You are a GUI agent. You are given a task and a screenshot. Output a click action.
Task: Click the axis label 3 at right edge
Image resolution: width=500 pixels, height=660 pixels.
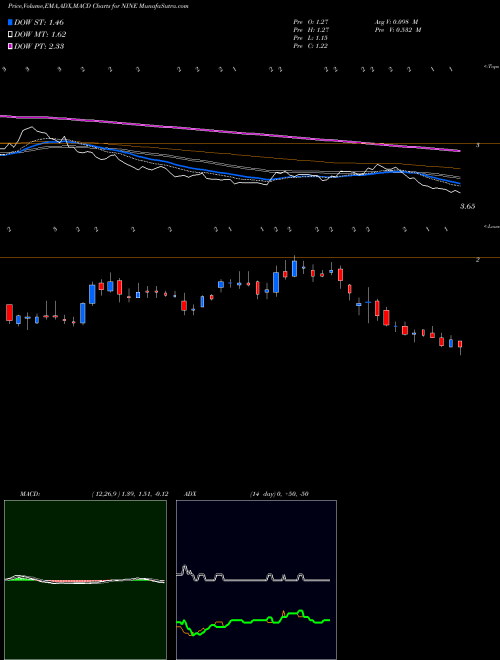(478, 145)
